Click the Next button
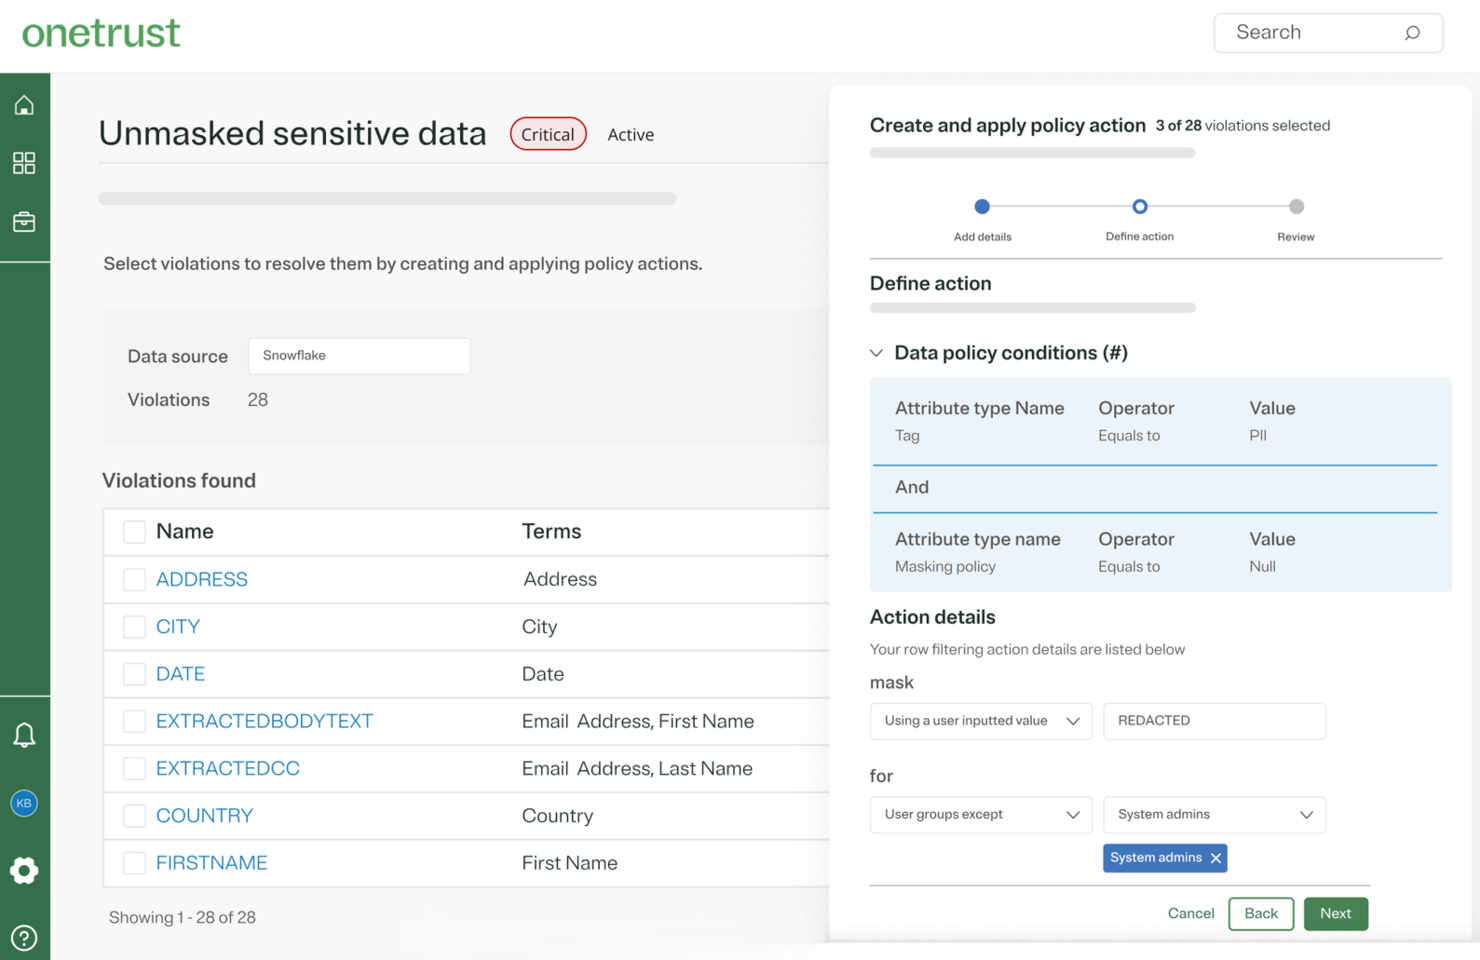The height and width of the screenshot is (960, 1480). pos(1335,913)
